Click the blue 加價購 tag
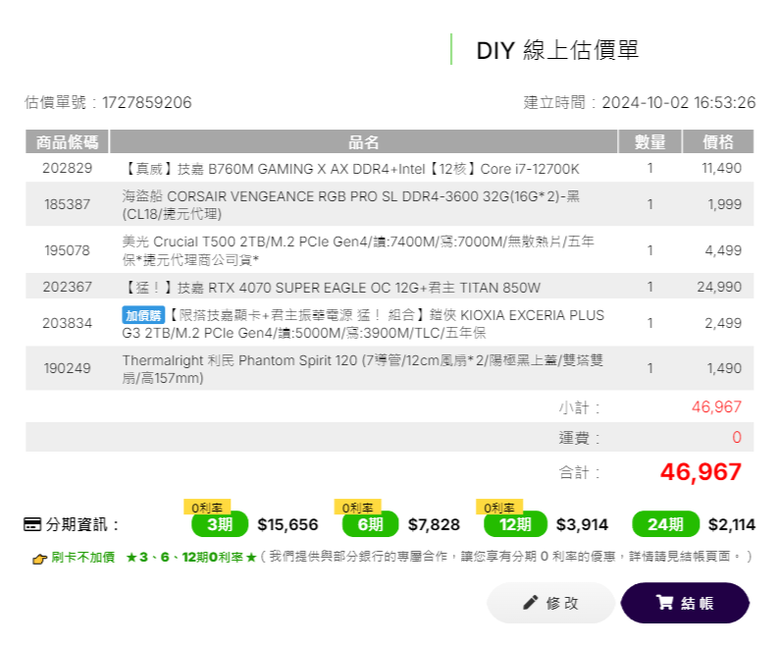The image size is (780, 647). tap(143, 315)
